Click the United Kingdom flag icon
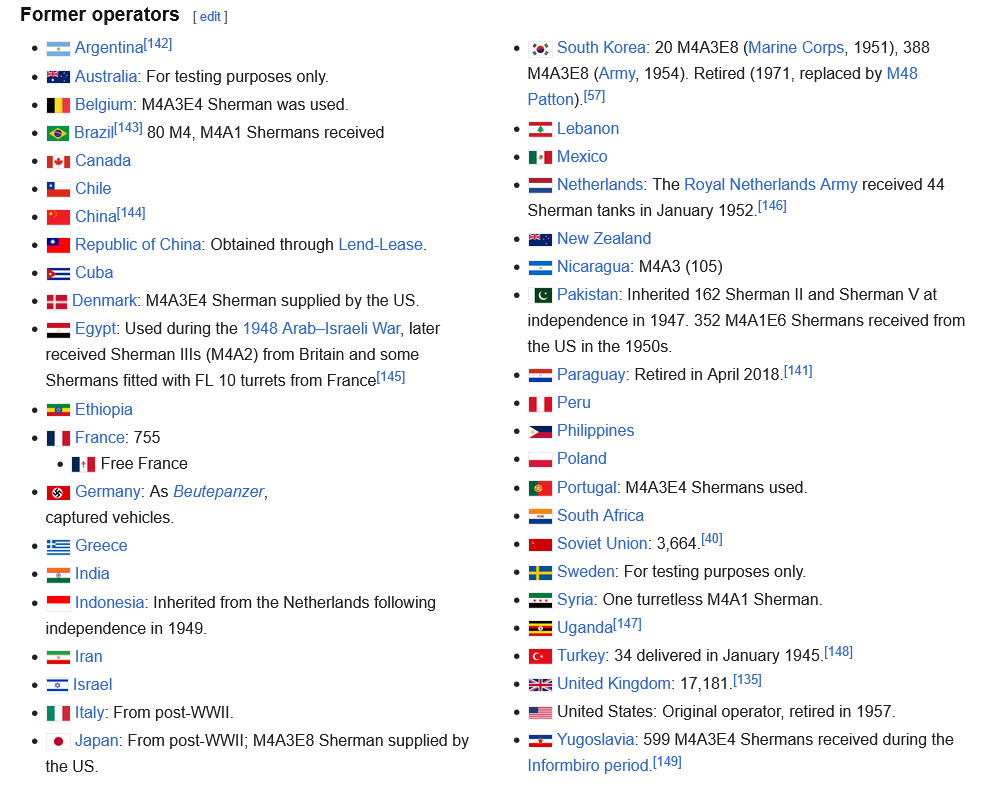The width and height of the screenshot is (996, 789). (540, 684)
